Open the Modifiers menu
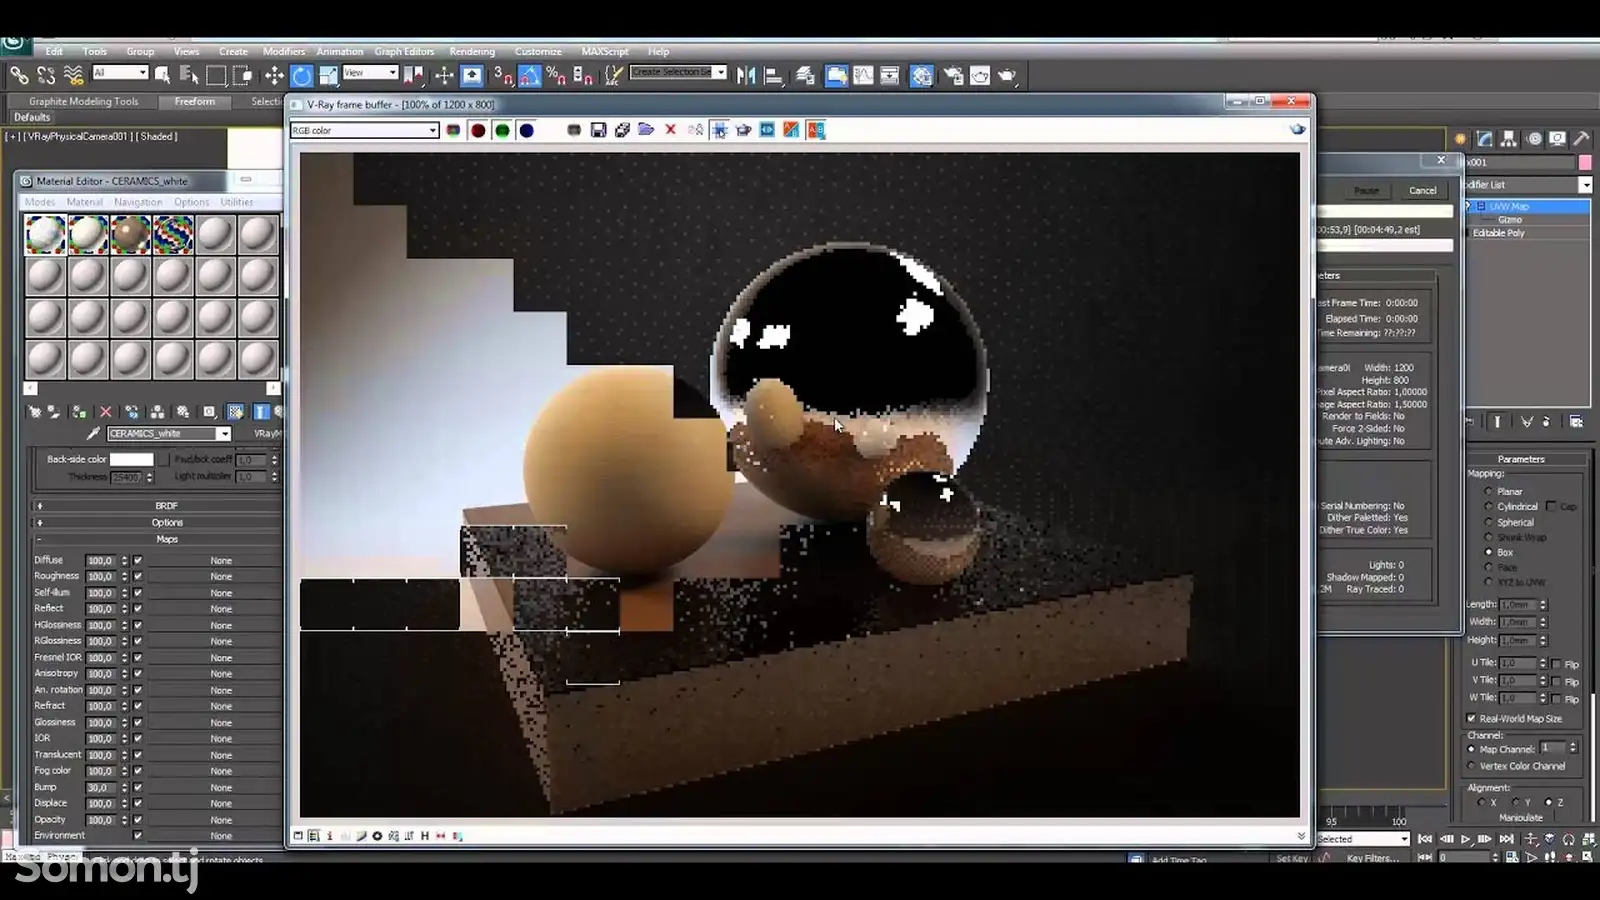1600x900 pixels. (x=284, y=52)
